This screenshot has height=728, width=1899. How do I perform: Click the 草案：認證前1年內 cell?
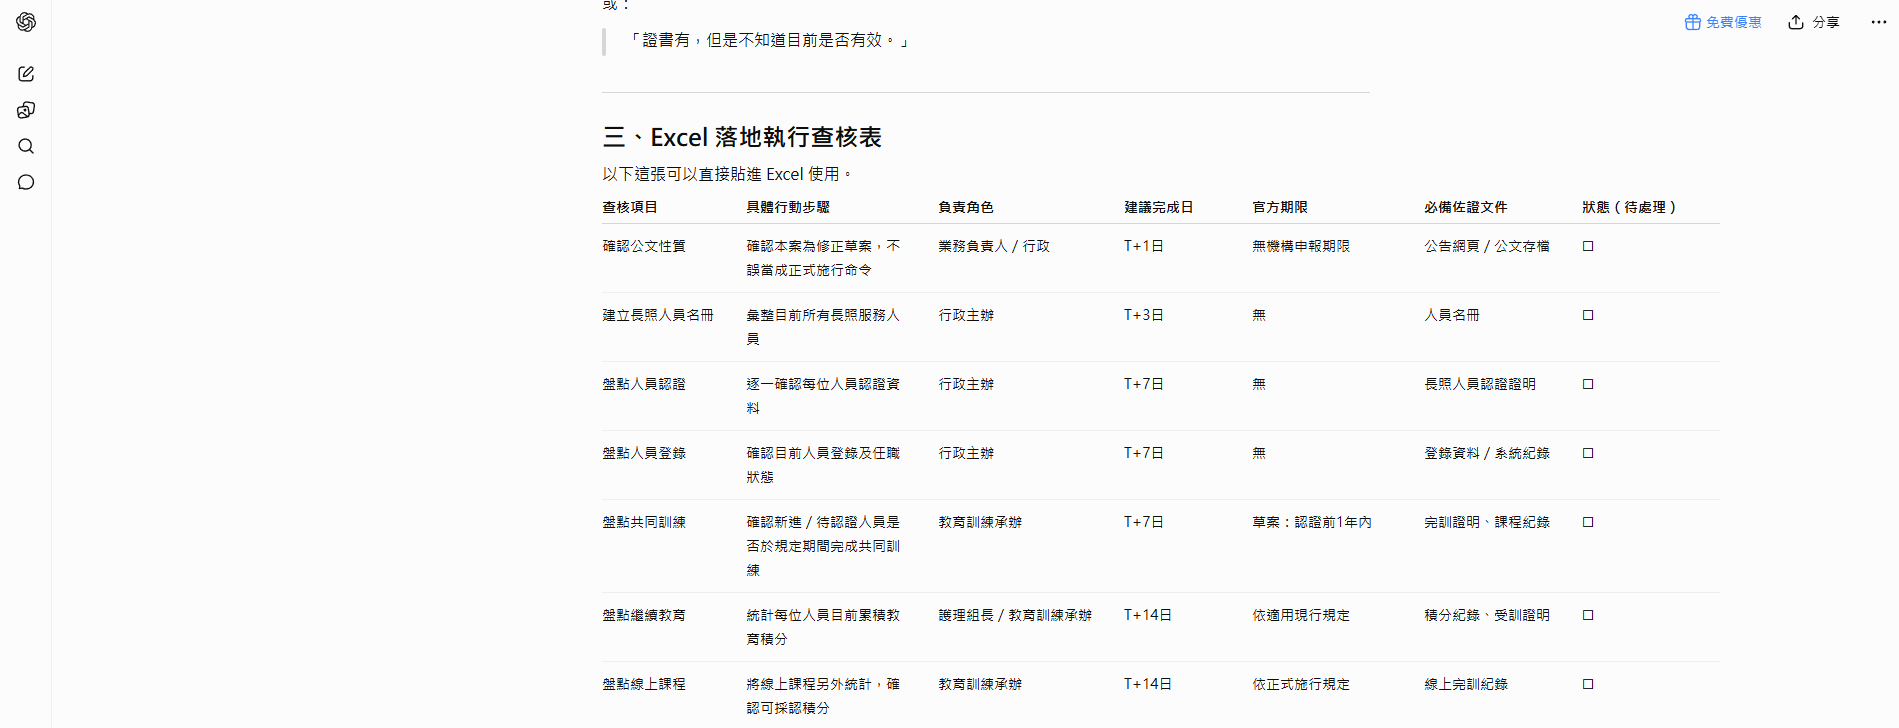pos(1312,522)
